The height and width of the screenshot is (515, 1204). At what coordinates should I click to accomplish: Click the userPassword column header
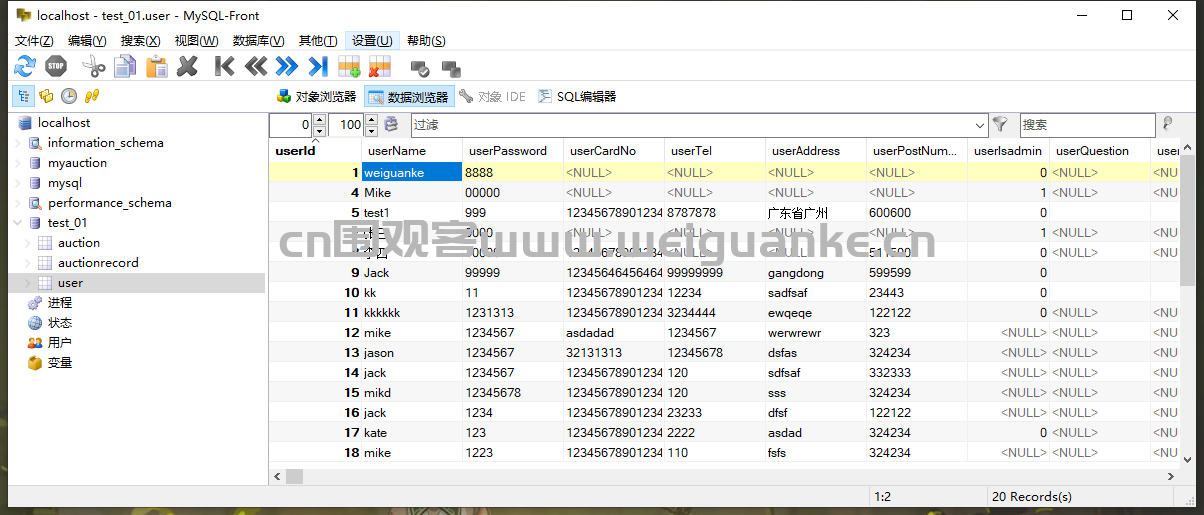(513, 150)
